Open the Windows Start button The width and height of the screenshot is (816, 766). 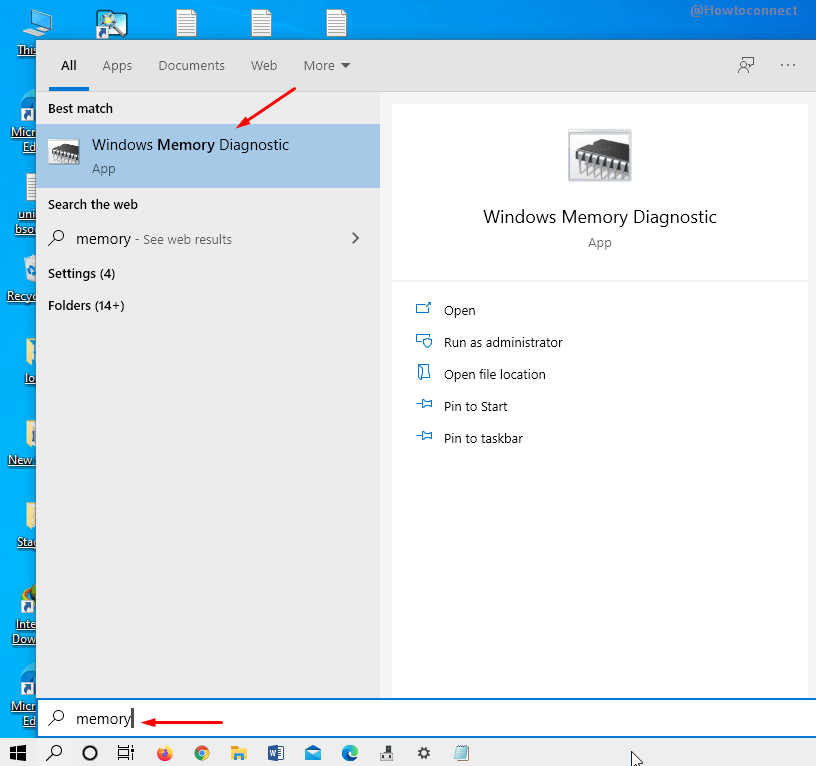click(18, 752)
